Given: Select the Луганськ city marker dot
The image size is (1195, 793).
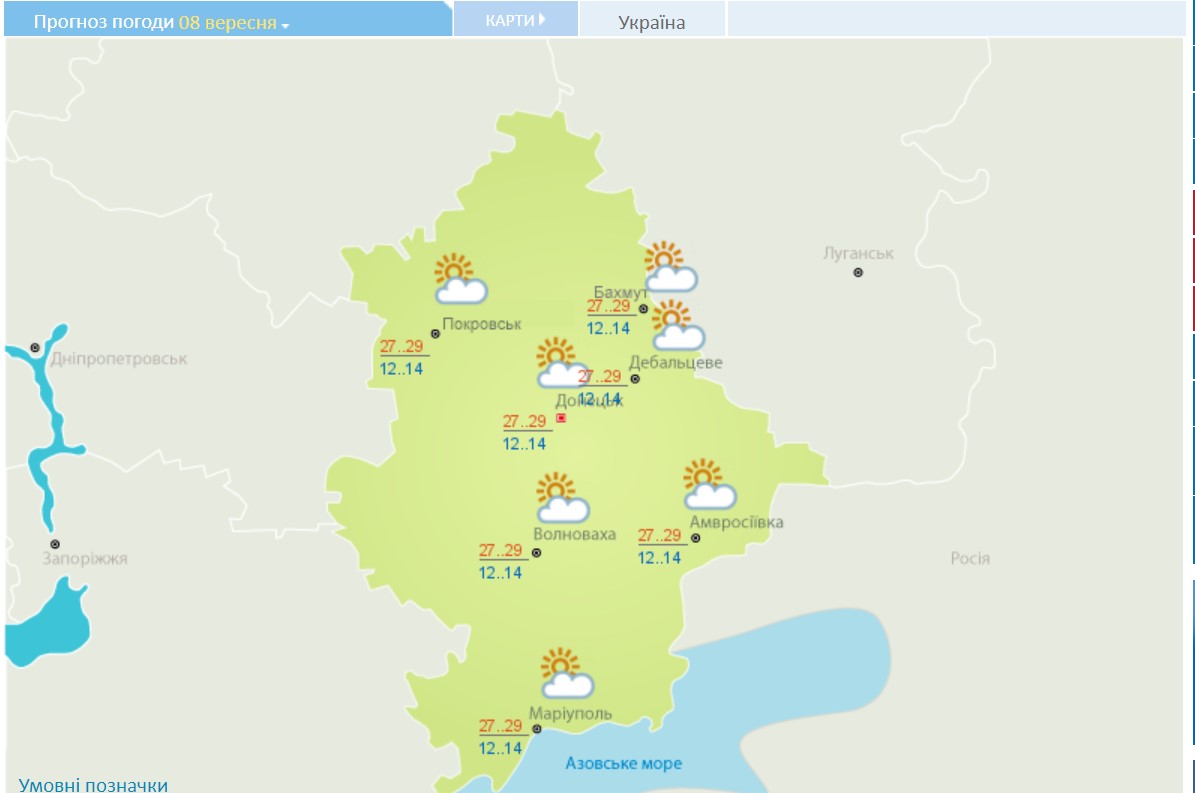Looking at the screenshot, I should point(858,273).
